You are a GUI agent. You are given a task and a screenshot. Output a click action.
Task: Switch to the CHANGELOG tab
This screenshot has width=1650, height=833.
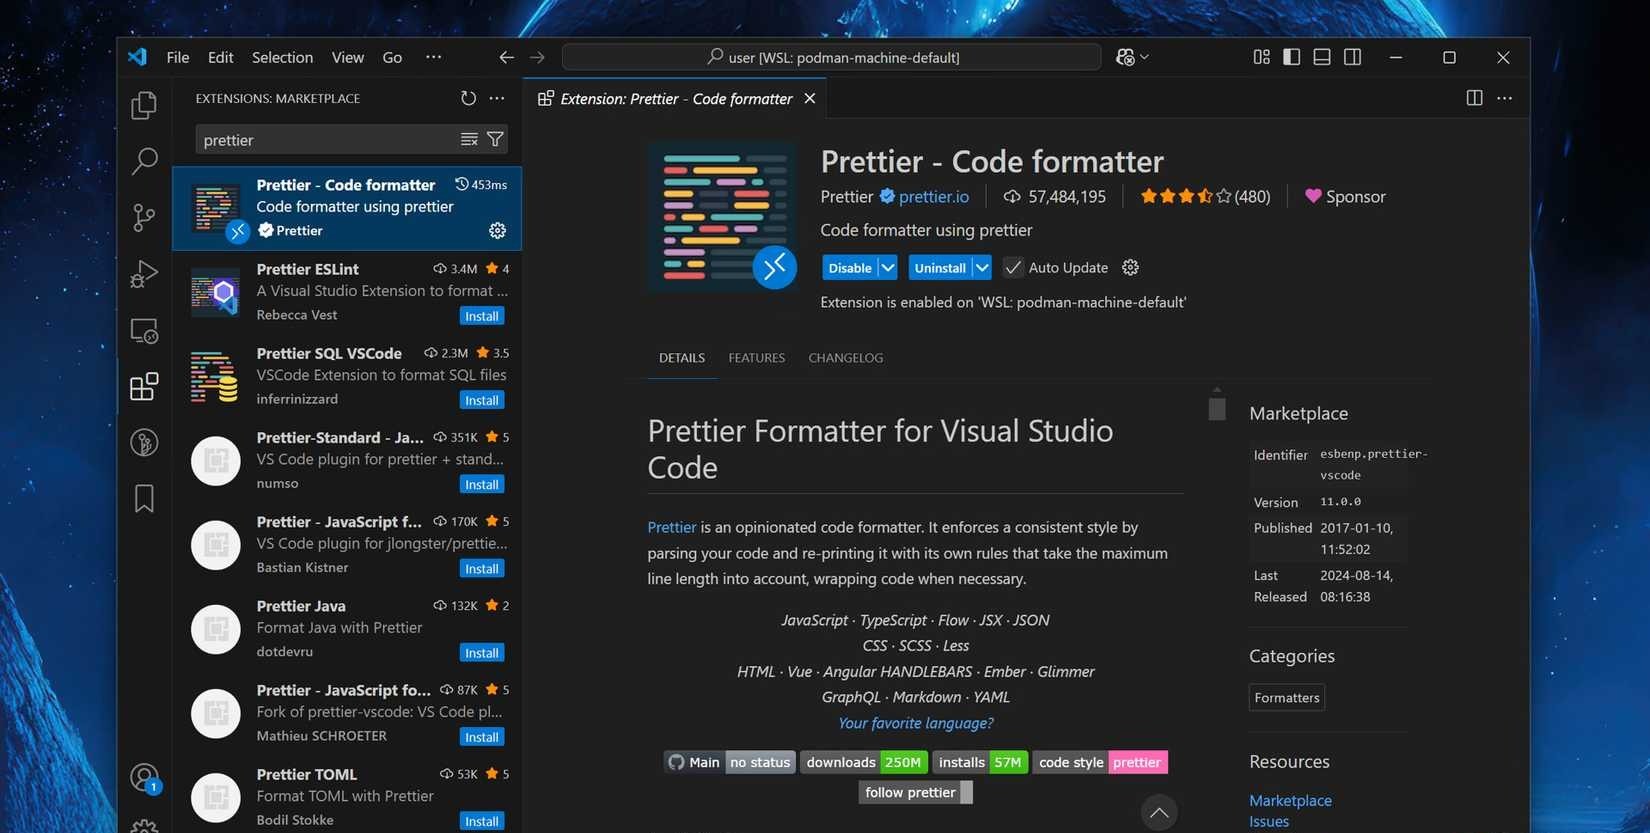[846, 358]
